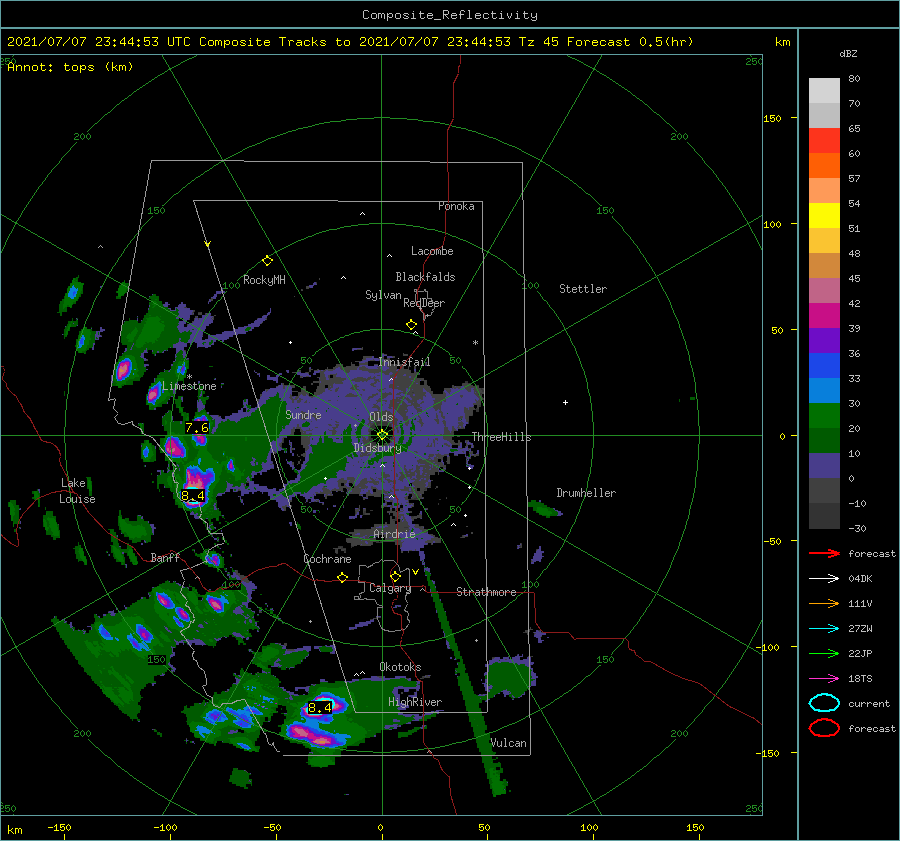The width and height of the screenshot is (900, 841).
Task: Select the orange 111V arrow icon
Action: pos(824,603)
